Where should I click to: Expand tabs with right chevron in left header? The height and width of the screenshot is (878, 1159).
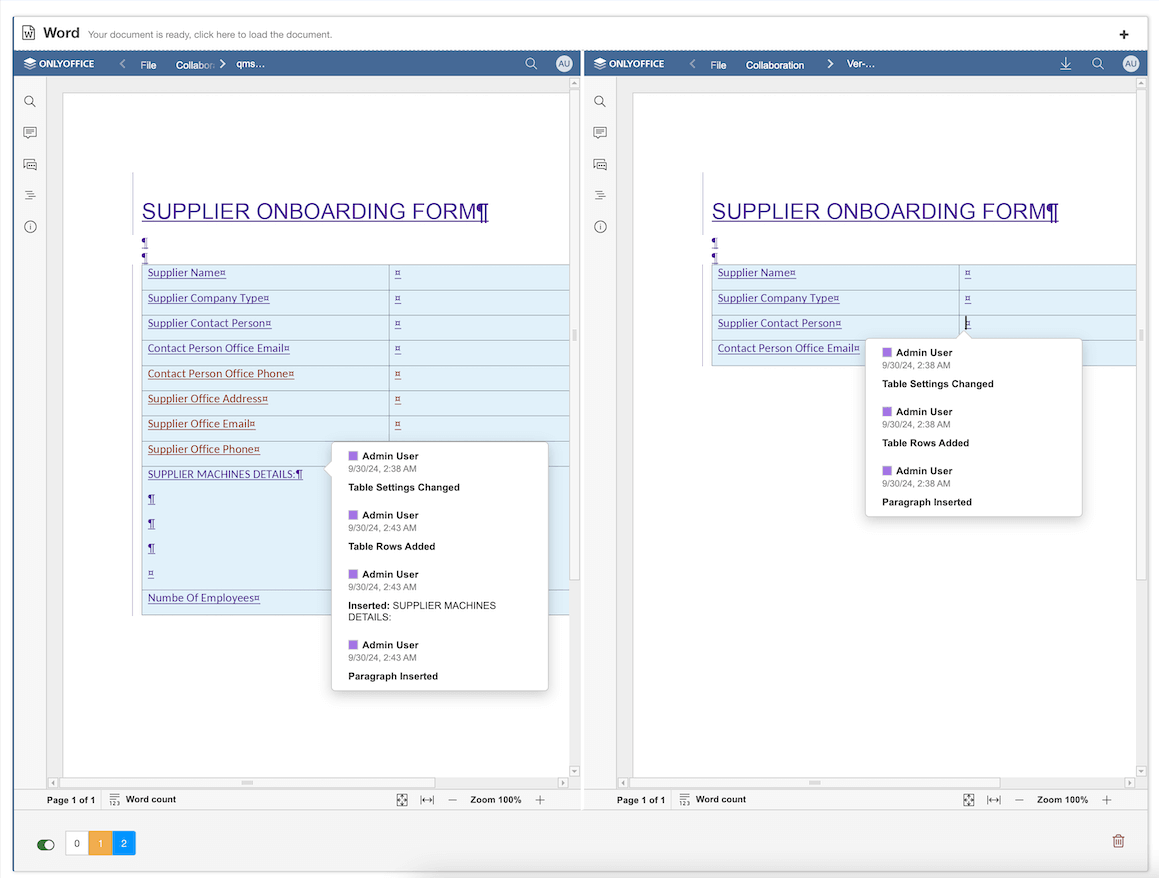pyautogui.click(x=222, y=64)
